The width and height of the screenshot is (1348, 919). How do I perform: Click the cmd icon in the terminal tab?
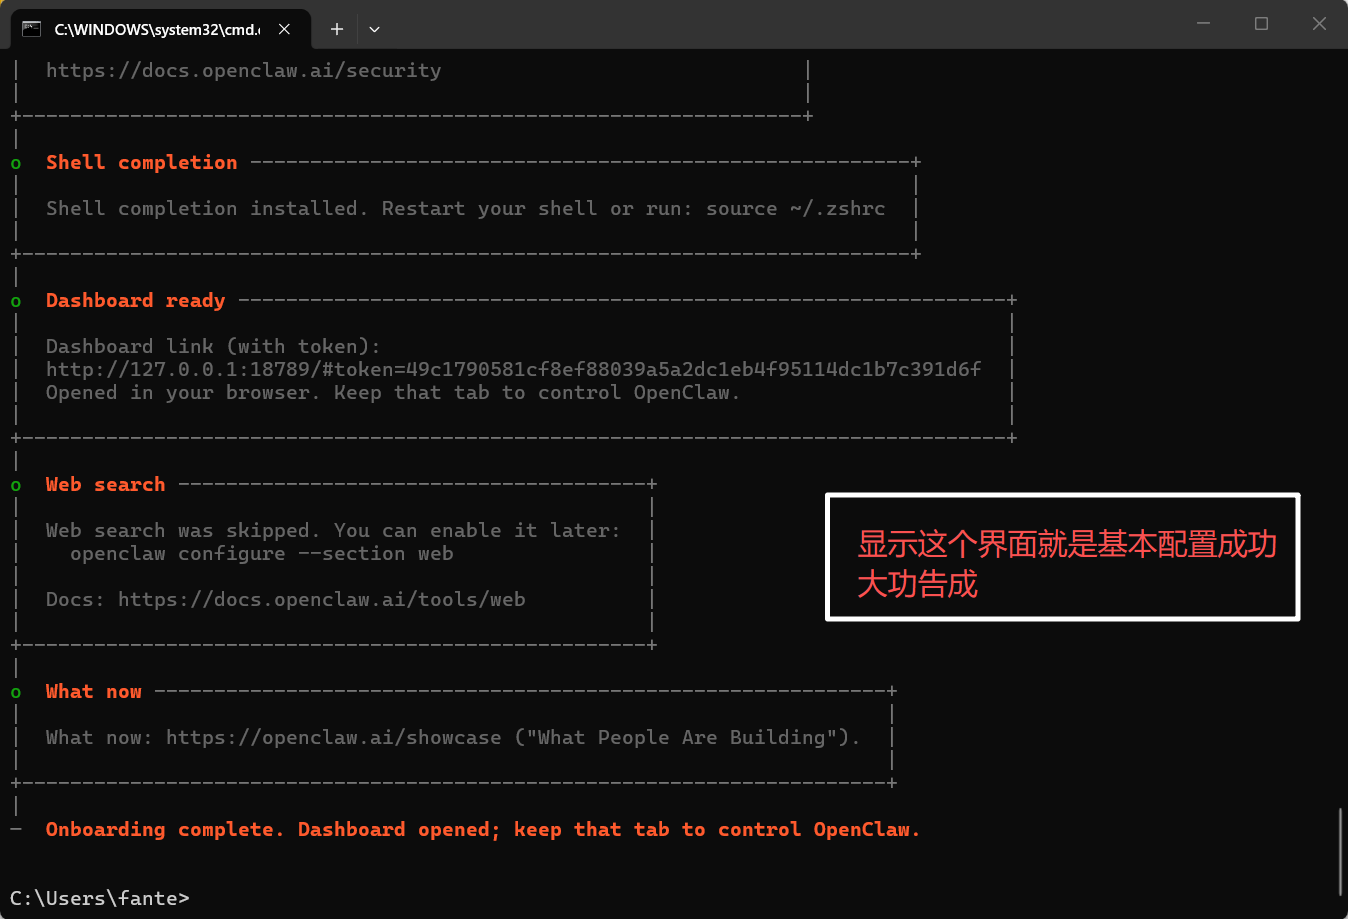pyautogui.click(x=32, y=29)
